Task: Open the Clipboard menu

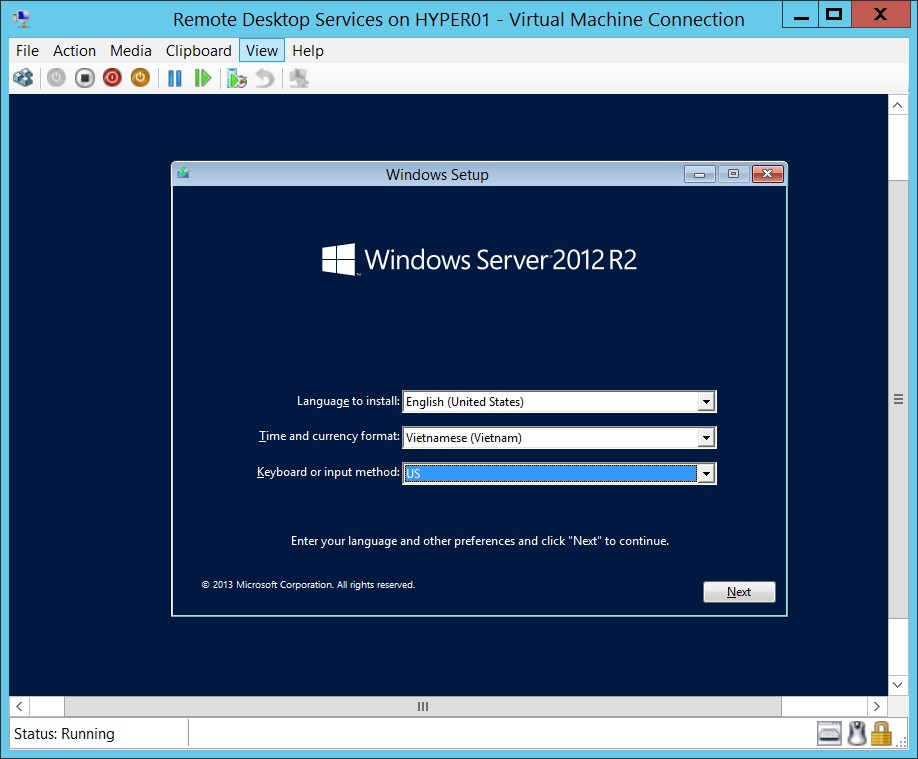Action: click(198, 51)
